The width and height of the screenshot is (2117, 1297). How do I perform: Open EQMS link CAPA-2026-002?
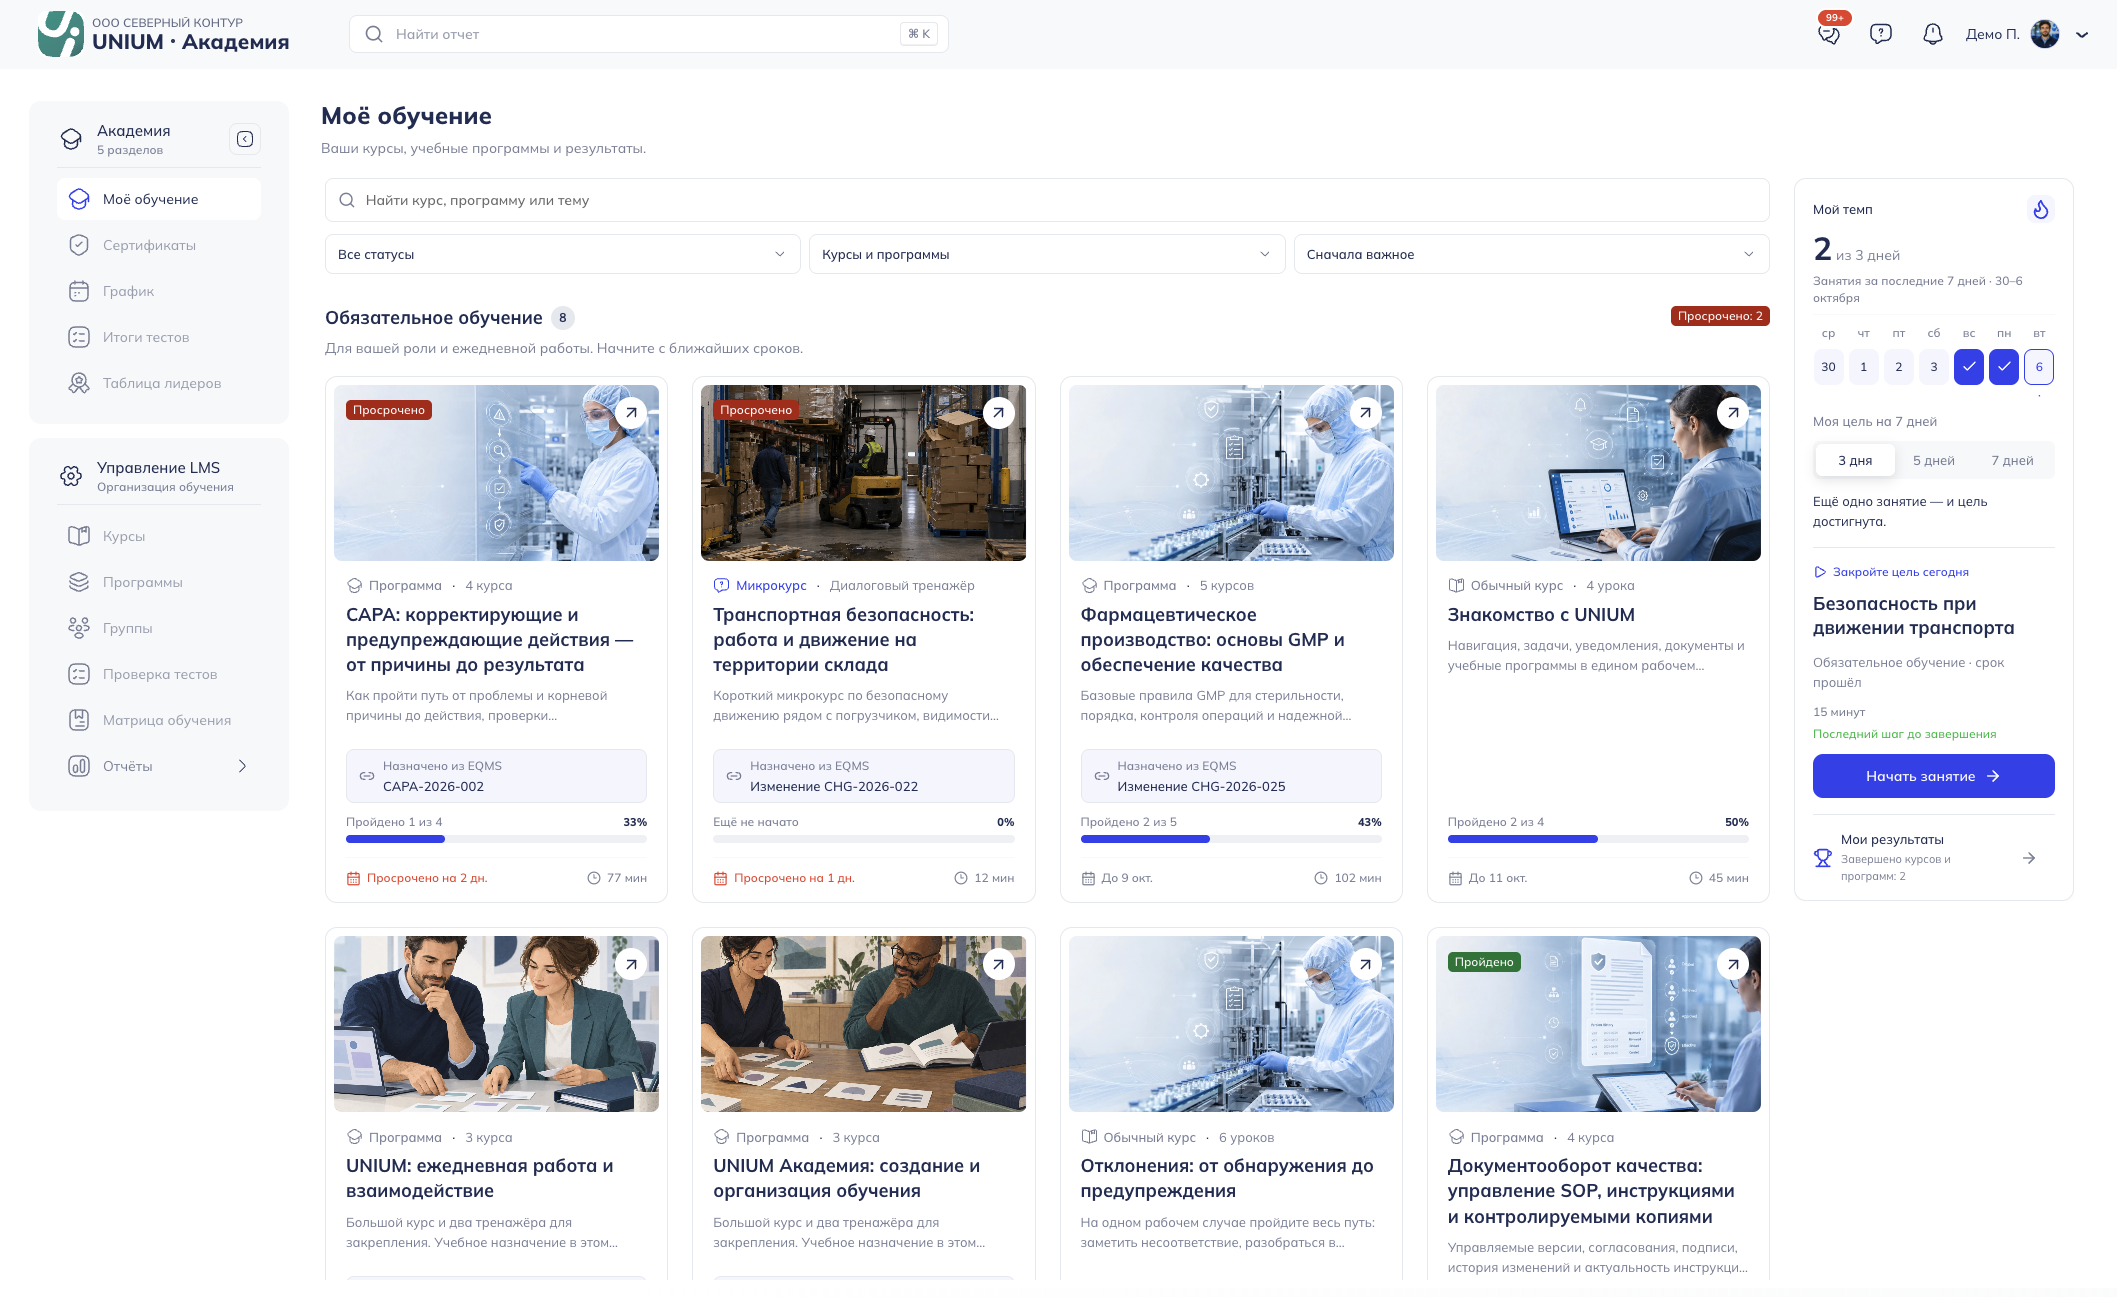click(496, 776)
